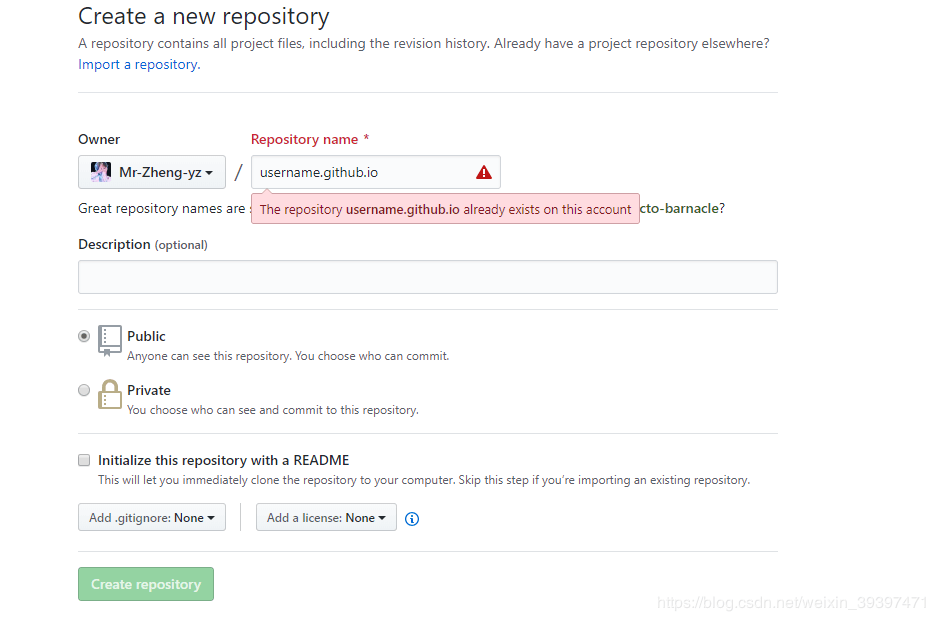Screen dimensions: 935x621
Task: Click the suggested name ending in cto-barnacle
Action: coord(679,208)
